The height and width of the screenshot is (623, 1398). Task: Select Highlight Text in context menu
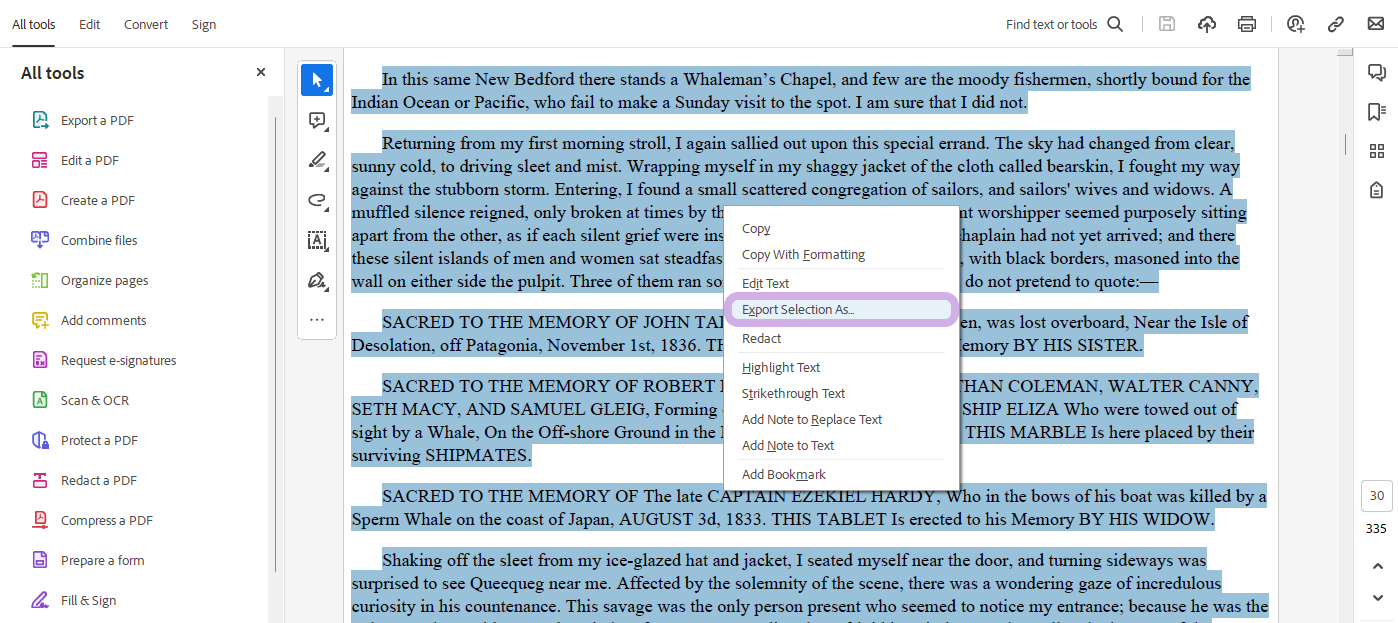coord(781,368)
